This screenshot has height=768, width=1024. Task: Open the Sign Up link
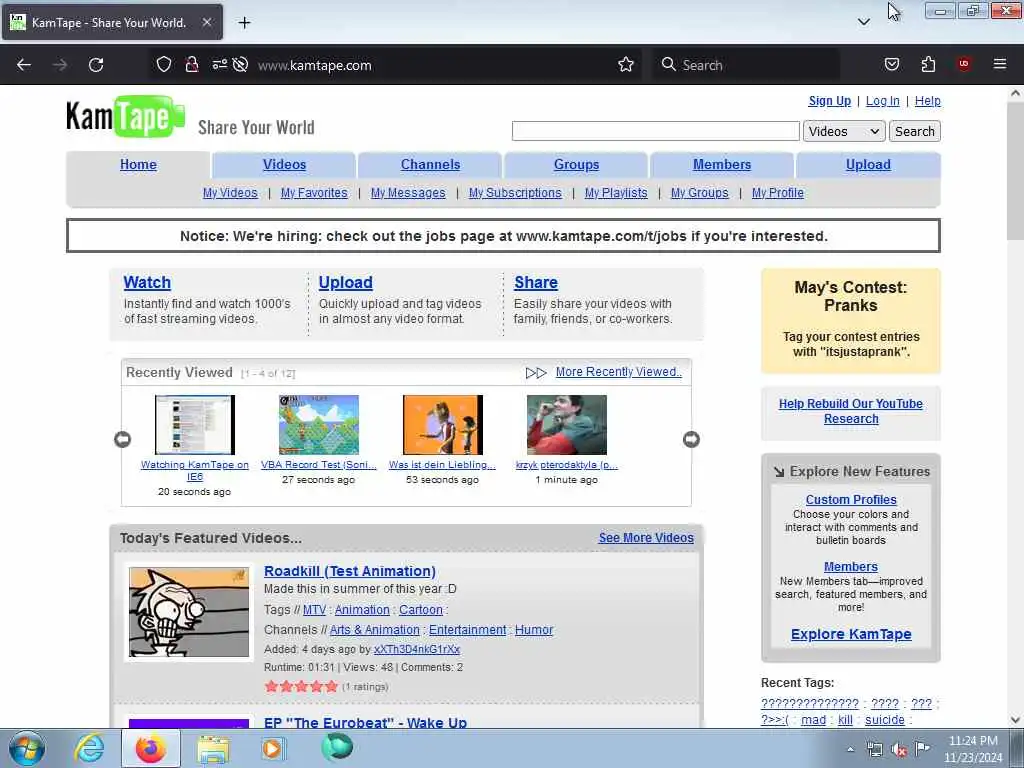click(829, 101)
